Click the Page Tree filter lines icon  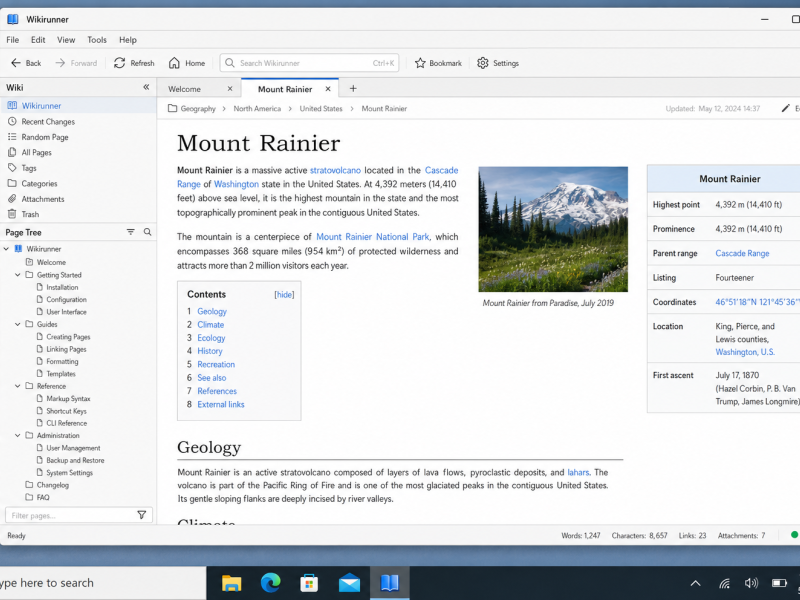point(131,232)
